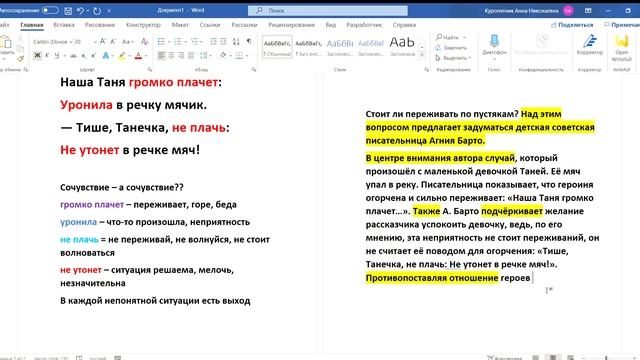This screenshot has height=360, width=640.
Task: Toggle superscript formatting
Action: click(93, 56)
